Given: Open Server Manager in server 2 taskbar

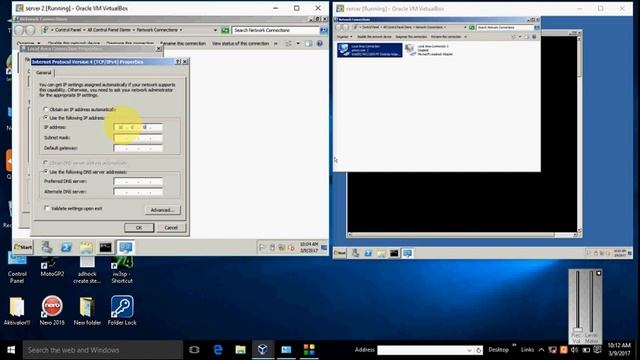Looking at the screenshot, I should coord(47,247).
